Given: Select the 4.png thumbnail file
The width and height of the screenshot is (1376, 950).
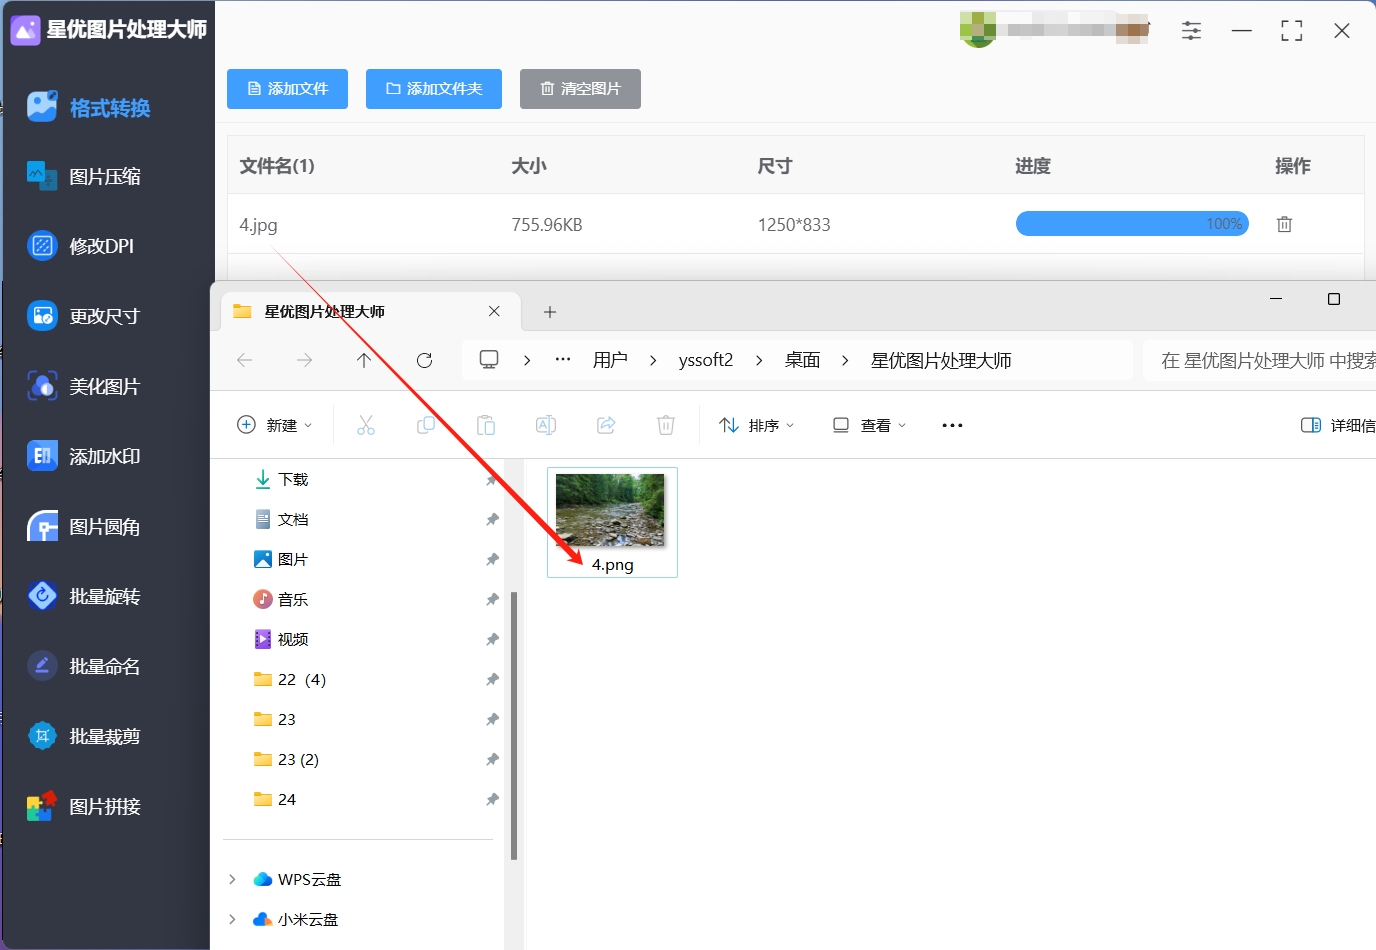Looking at the screenshot, I should tap(612, 522).
